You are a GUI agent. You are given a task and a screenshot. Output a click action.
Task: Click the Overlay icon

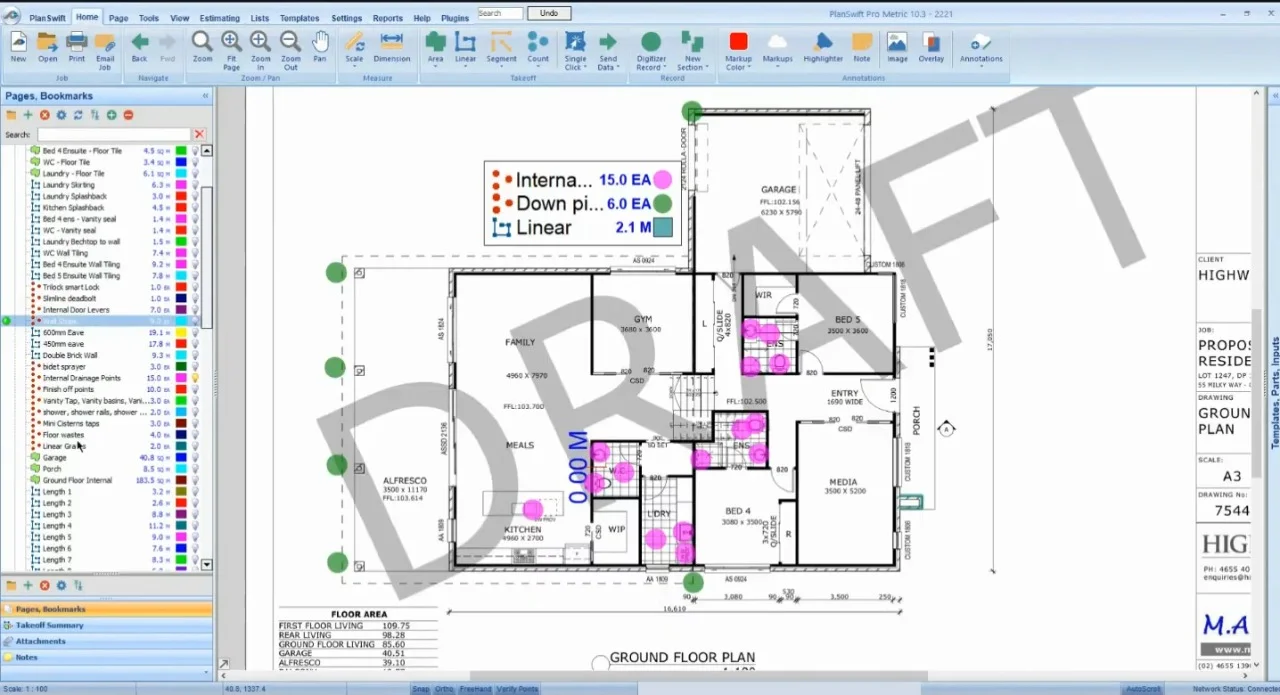click(x=931, y=47)
